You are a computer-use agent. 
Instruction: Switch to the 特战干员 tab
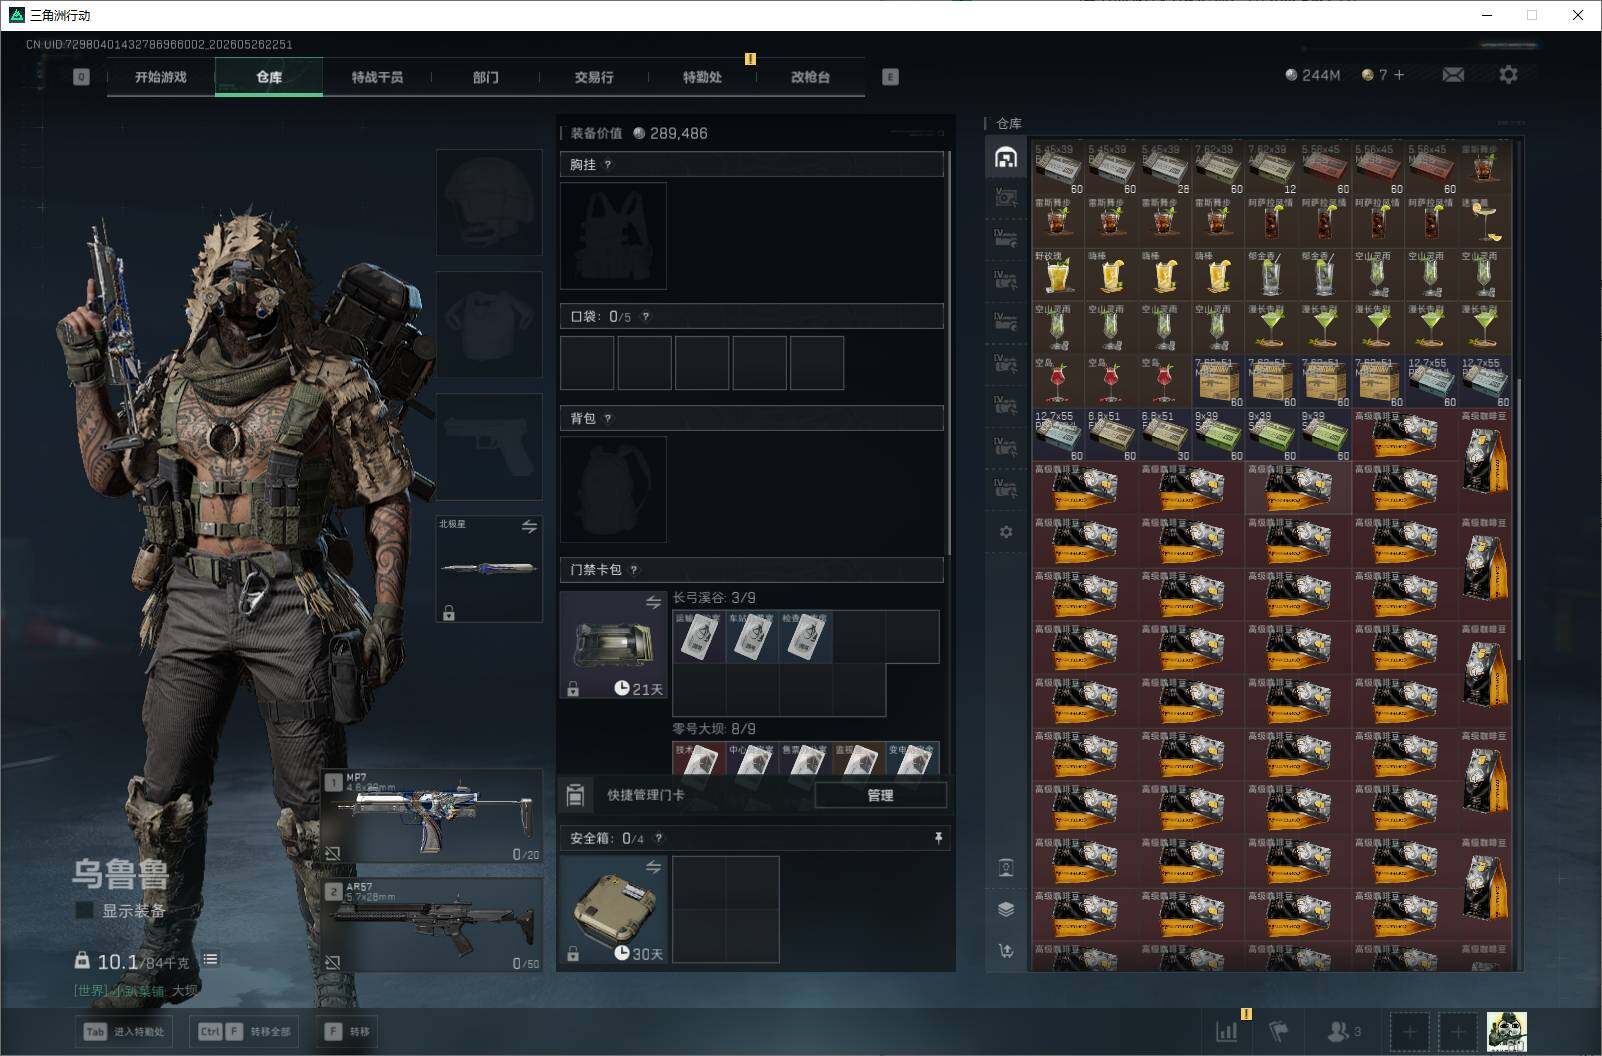click(x=377, y=77)
